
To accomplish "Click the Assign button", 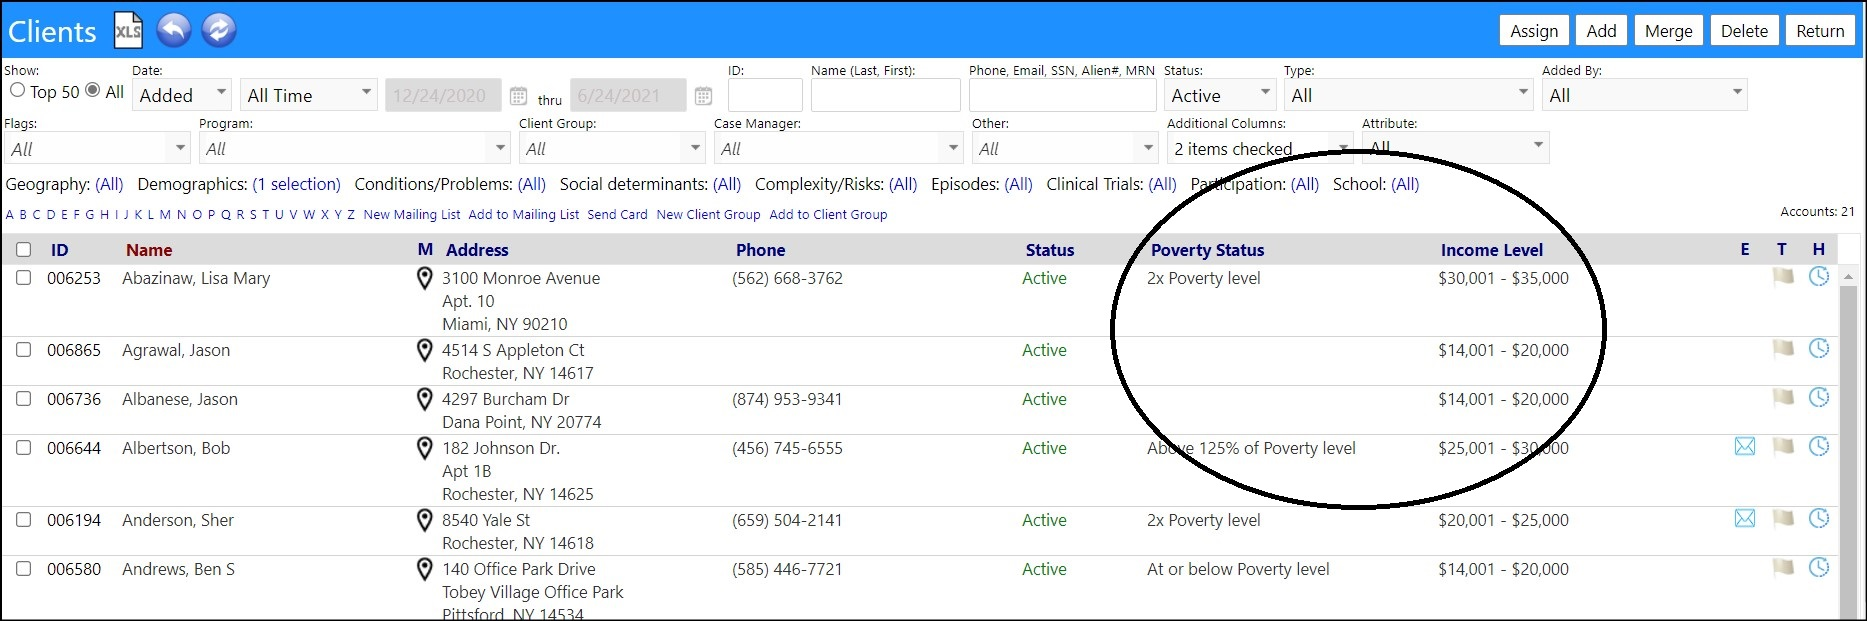I will click(1534, 31).
